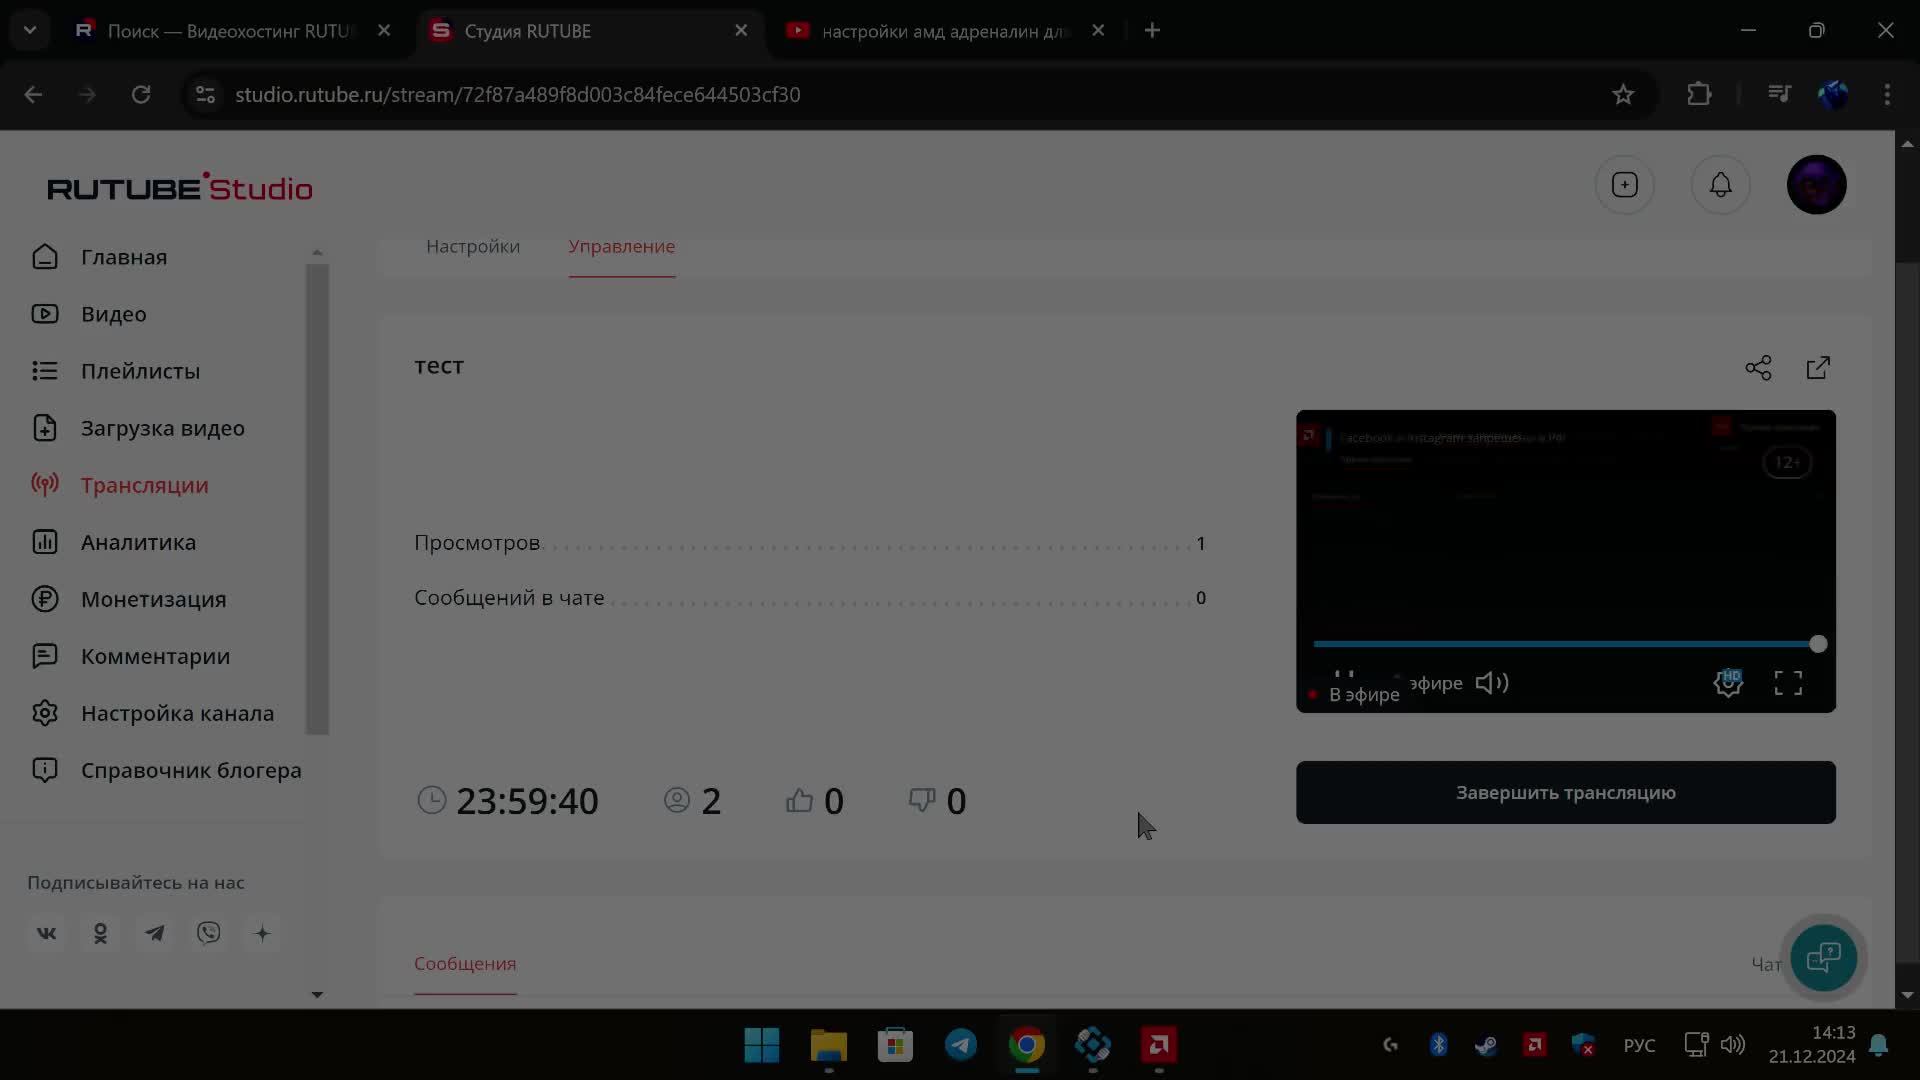1920x1080 pixels.
Task: Open a new browser tab
Action: tap(1152, 31)
